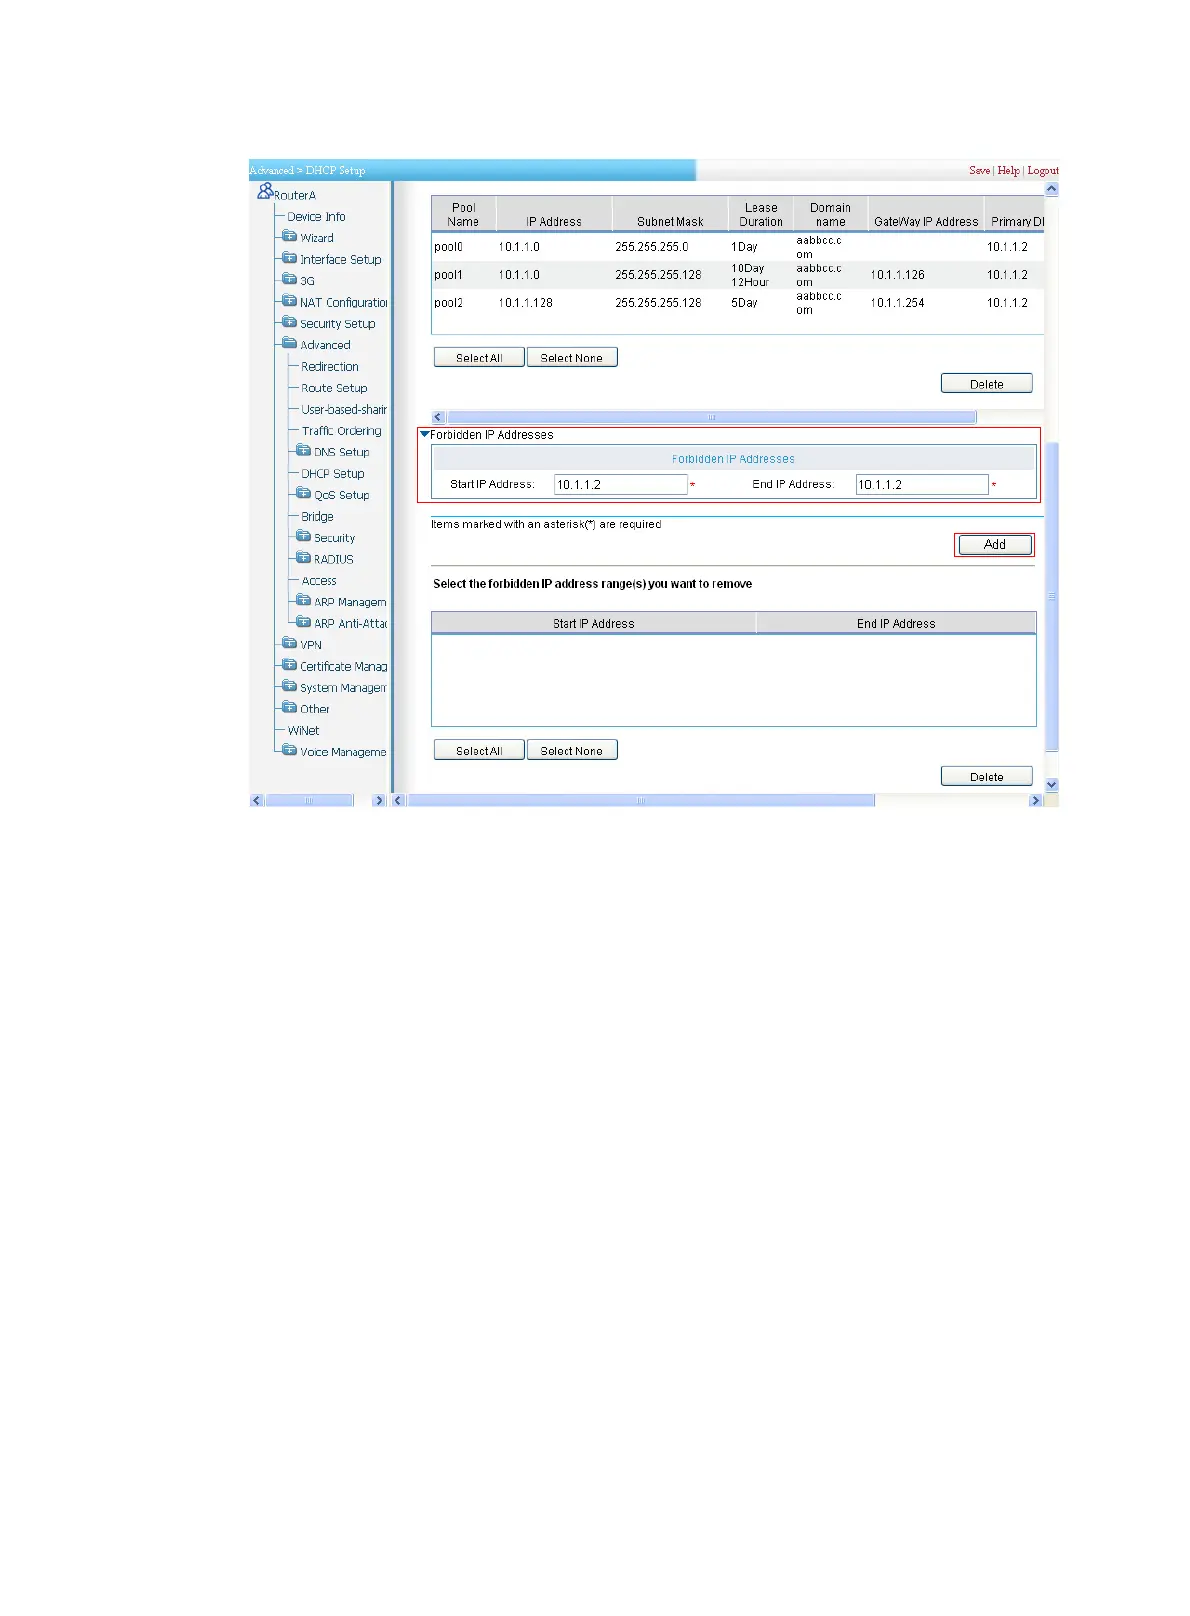Click Select None under forbidden address list
This screenshot has width=1190, height=1616.
[572, 750]
